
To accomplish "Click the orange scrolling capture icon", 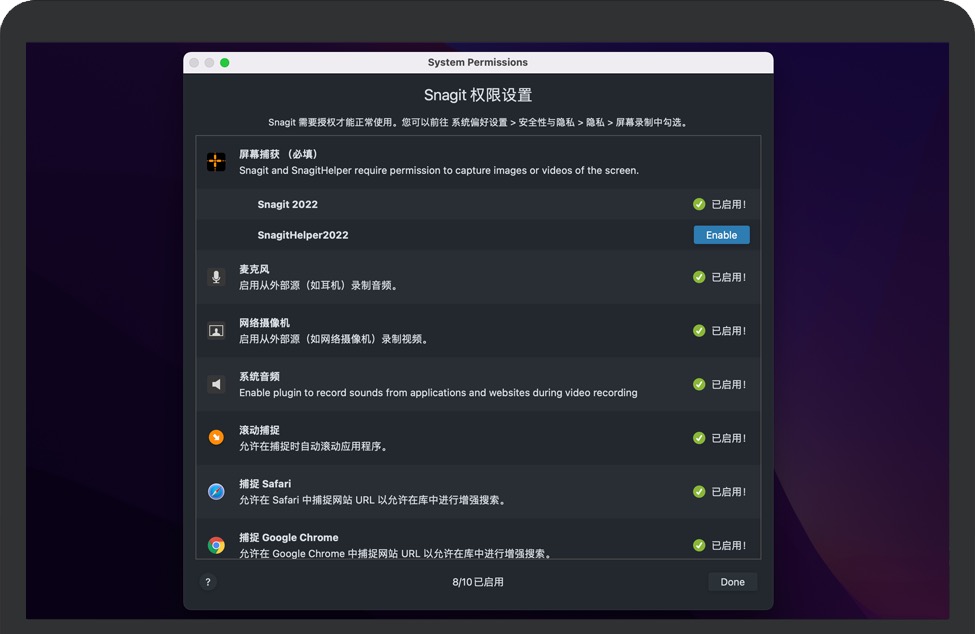I will pos(216,438).
